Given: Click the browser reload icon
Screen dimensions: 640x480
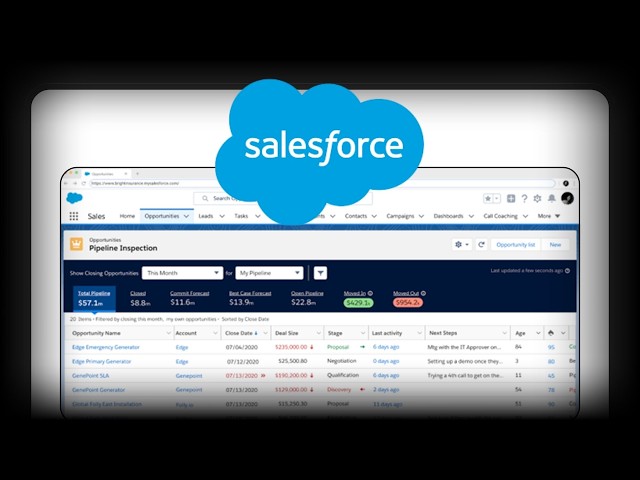Looking at the screenshot, I should pyautogui.click(x=84, y=183).
